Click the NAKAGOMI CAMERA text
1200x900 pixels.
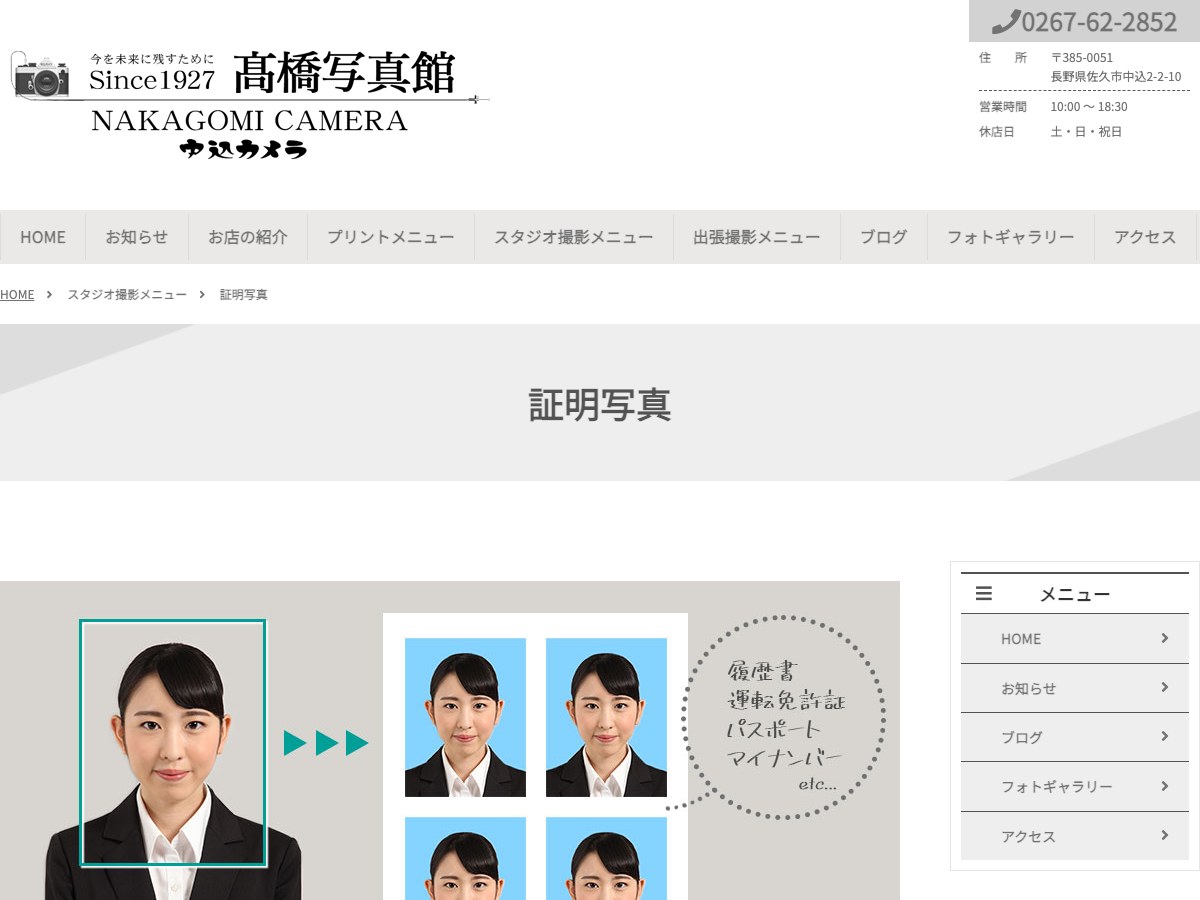[250, 121]
